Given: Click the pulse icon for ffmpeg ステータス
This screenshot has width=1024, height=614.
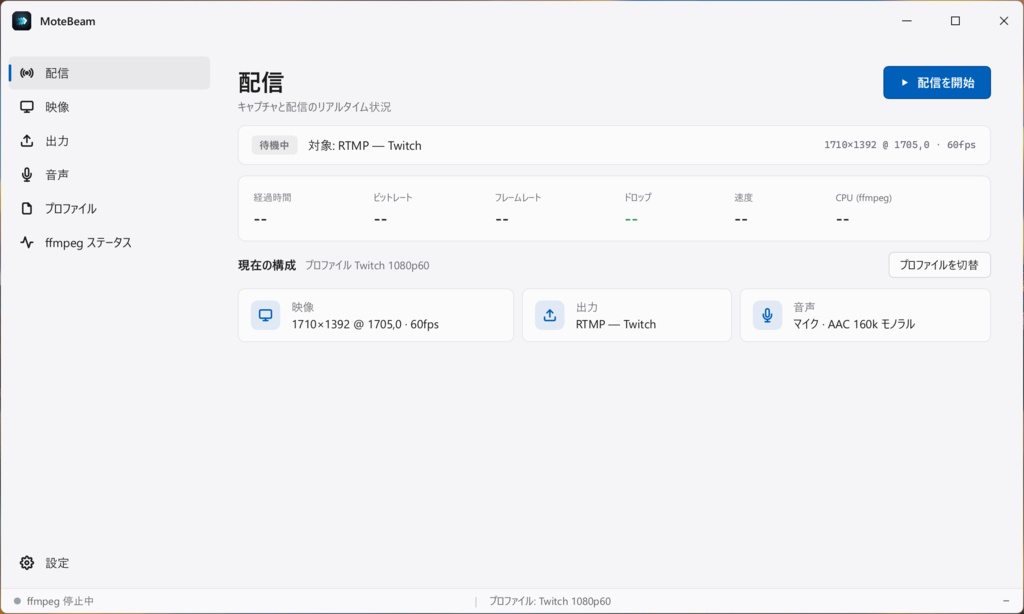Looking at the screenshot, I should point(27,242).
